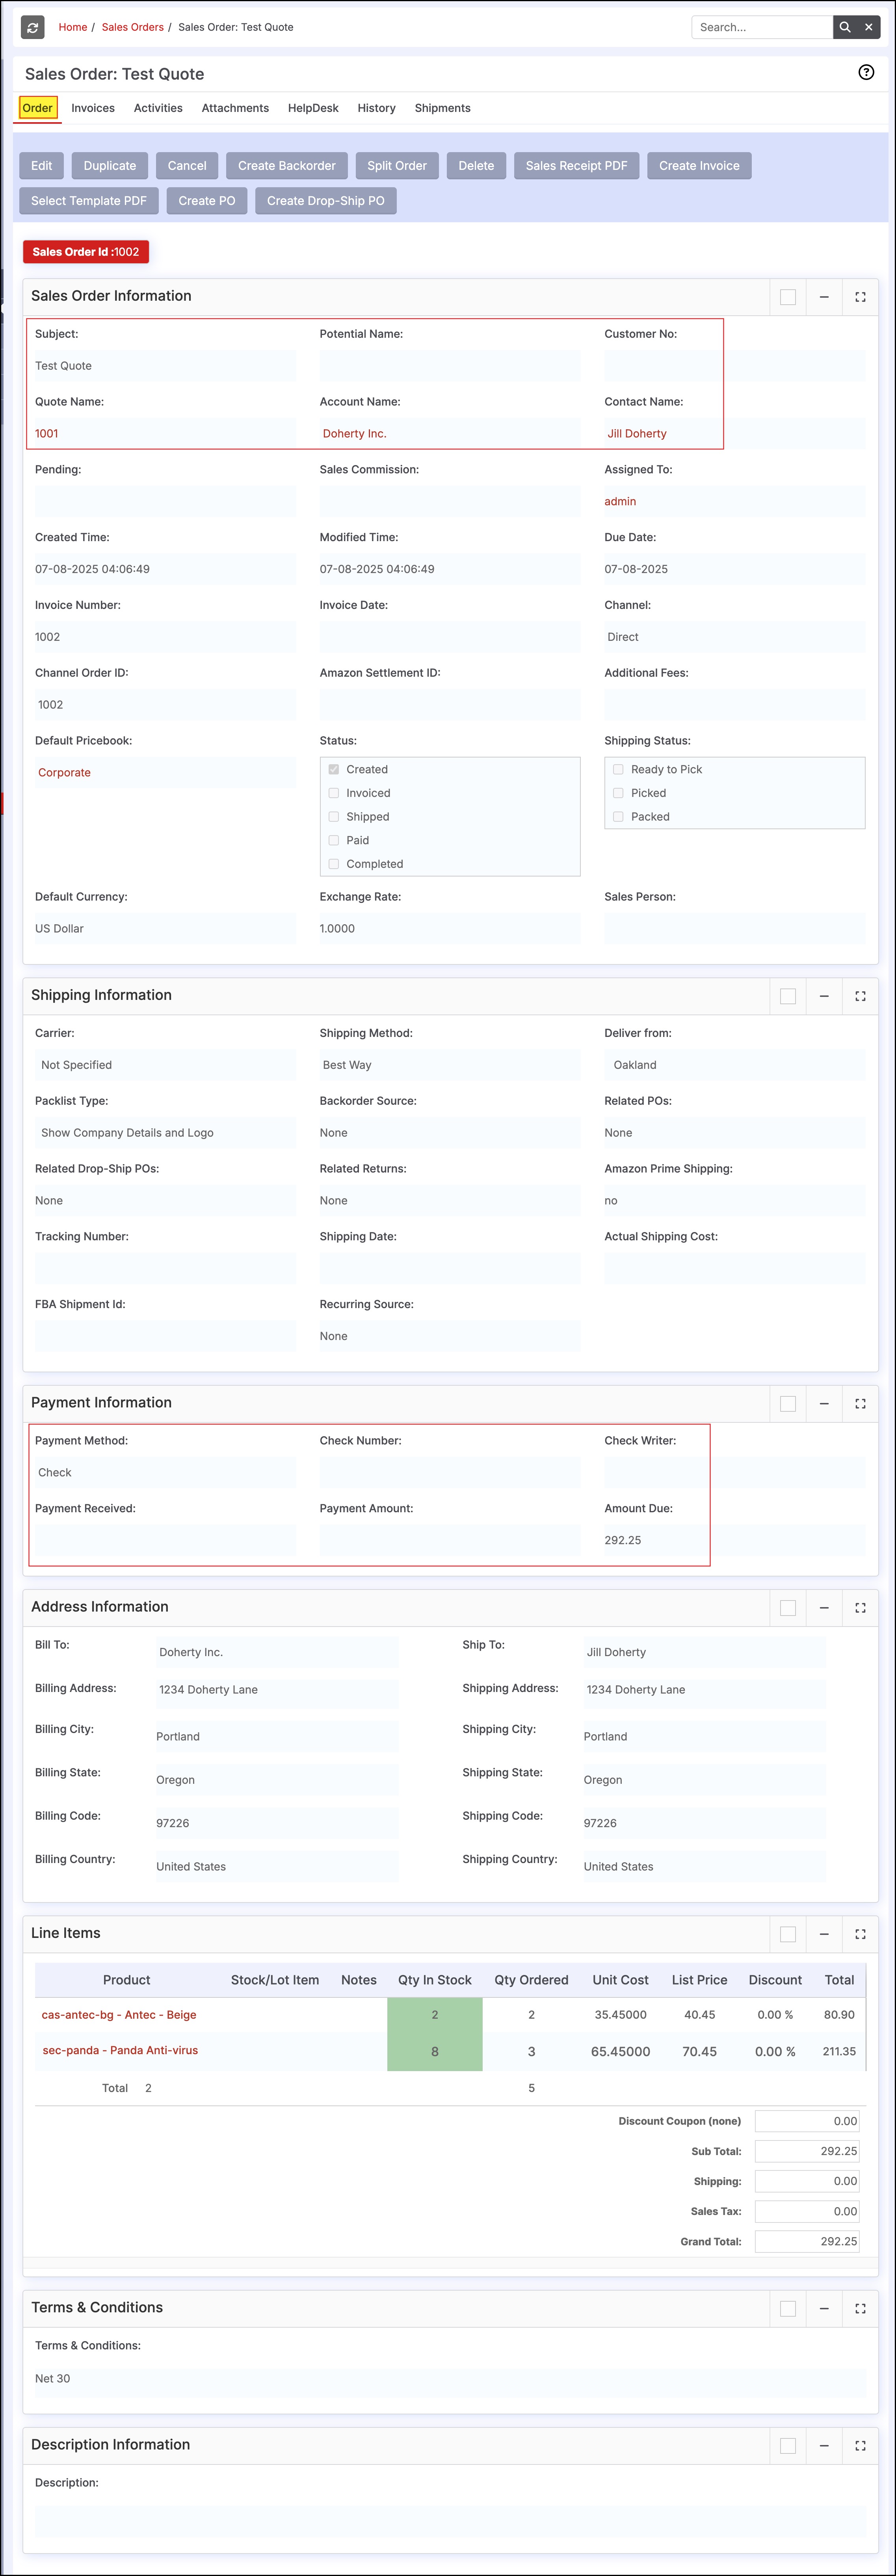Expand Description Information panel to fullscreen

[860, 2446]
